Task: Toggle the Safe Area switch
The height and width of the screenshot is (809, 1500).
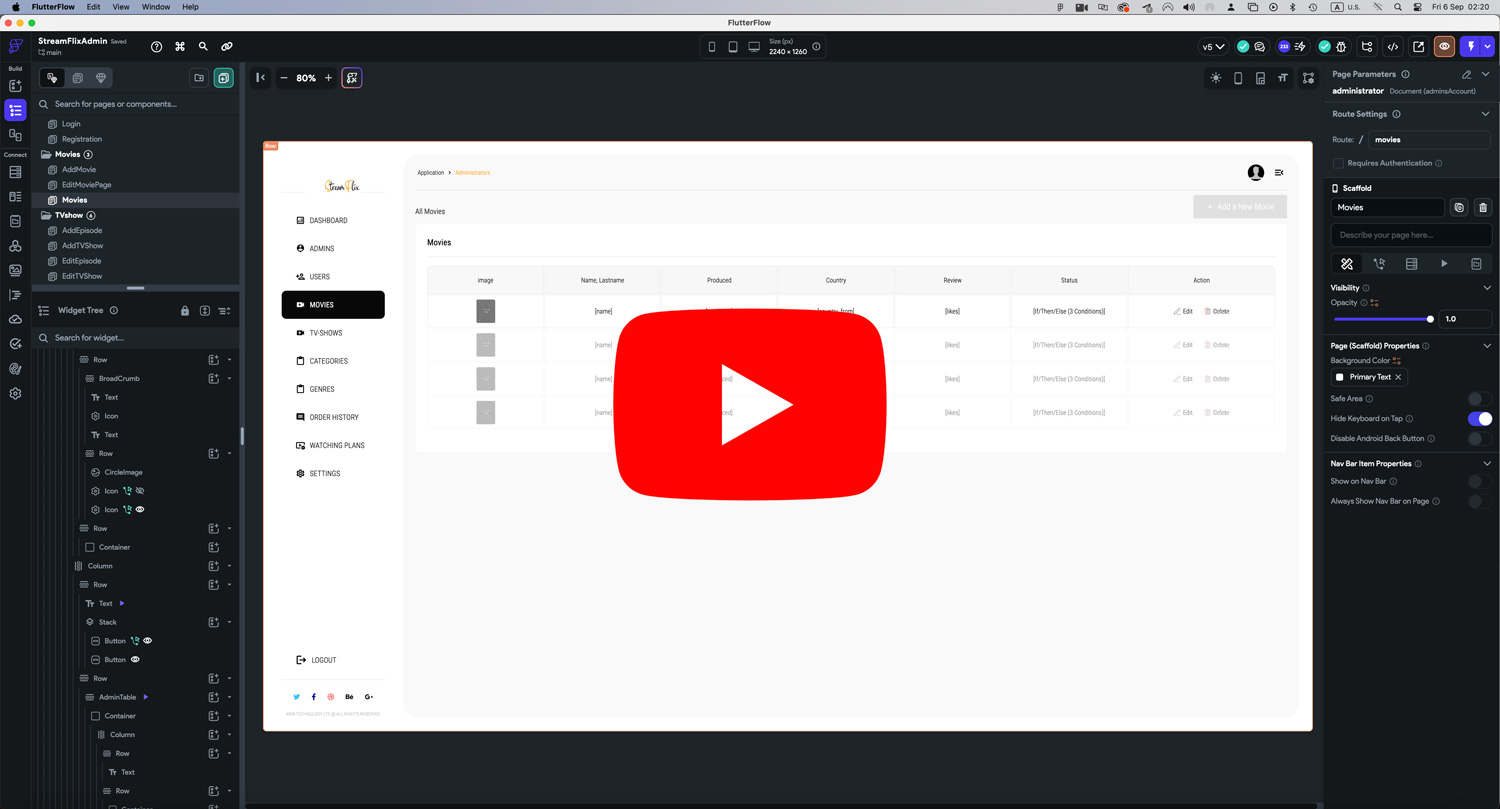Action: [x=1479, y=399]
